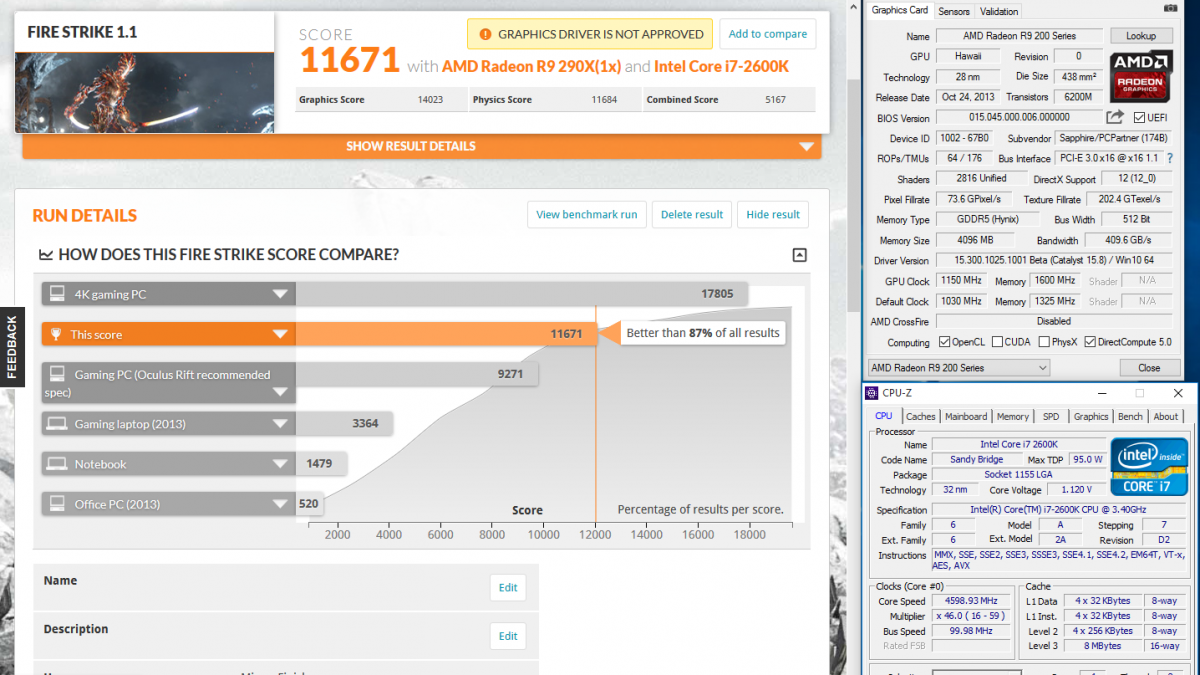
Task: Expand the Gaming PC (Oculus Rift) row arrow
Action: point(280,392)
